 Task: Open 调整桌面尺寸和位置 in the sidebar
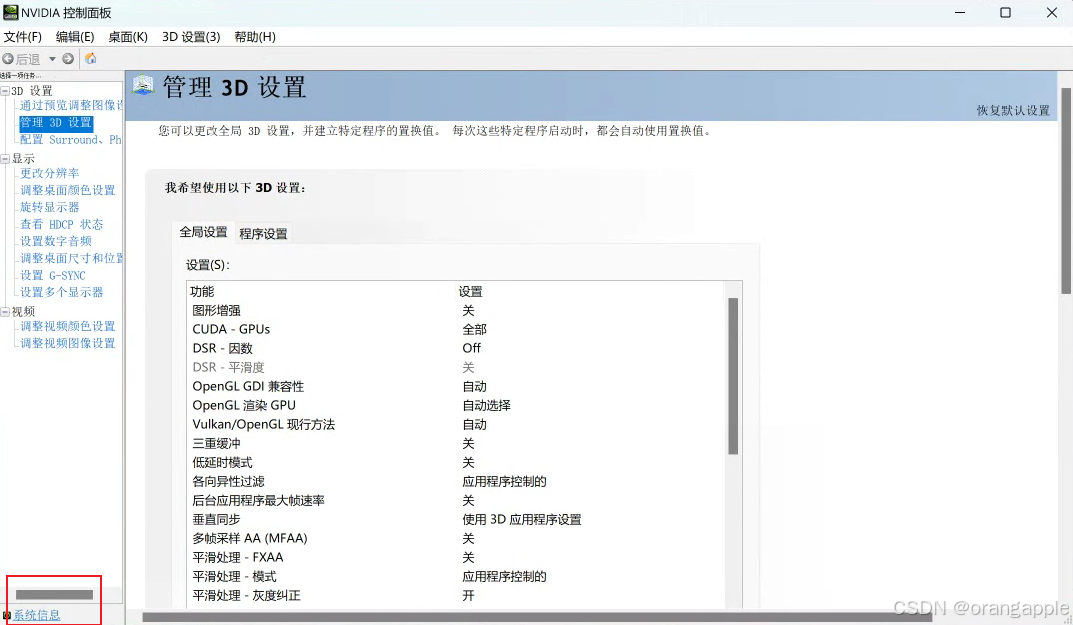[x=71, y=258]
